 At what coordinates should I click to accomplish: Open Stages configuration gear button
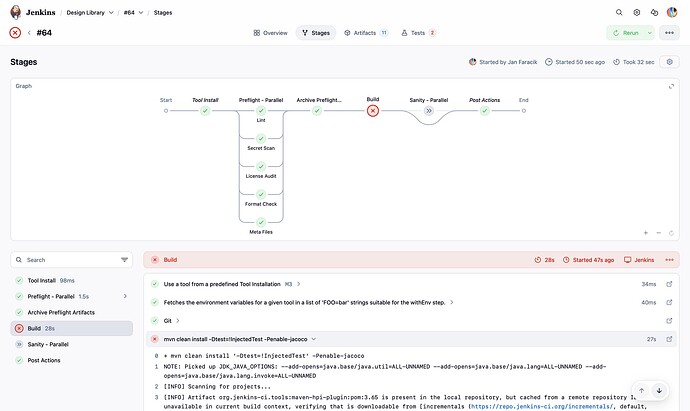pos(669,62)
